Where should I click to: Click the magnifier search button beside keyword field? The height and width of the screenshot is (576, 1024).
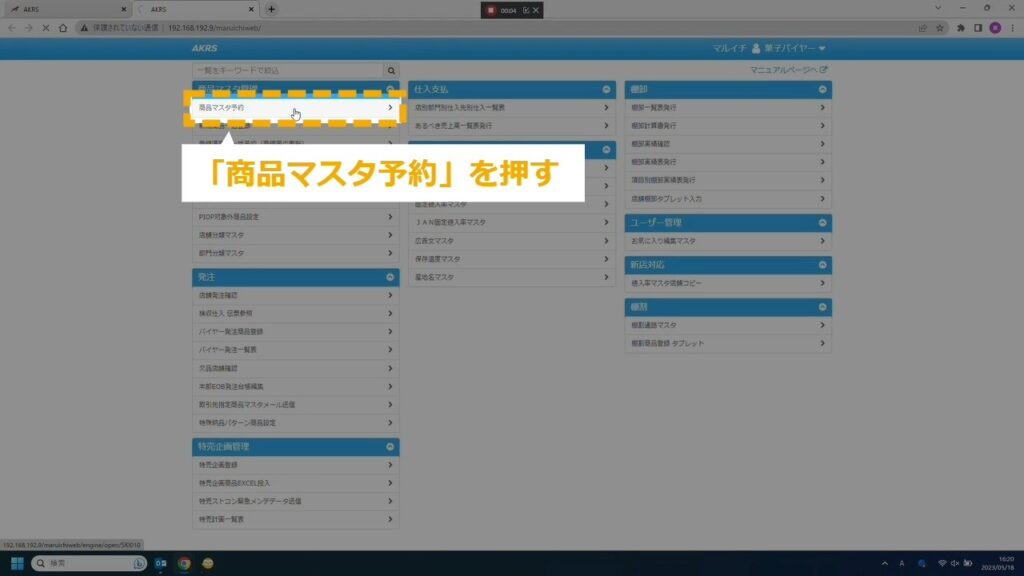tap(391, 71)
